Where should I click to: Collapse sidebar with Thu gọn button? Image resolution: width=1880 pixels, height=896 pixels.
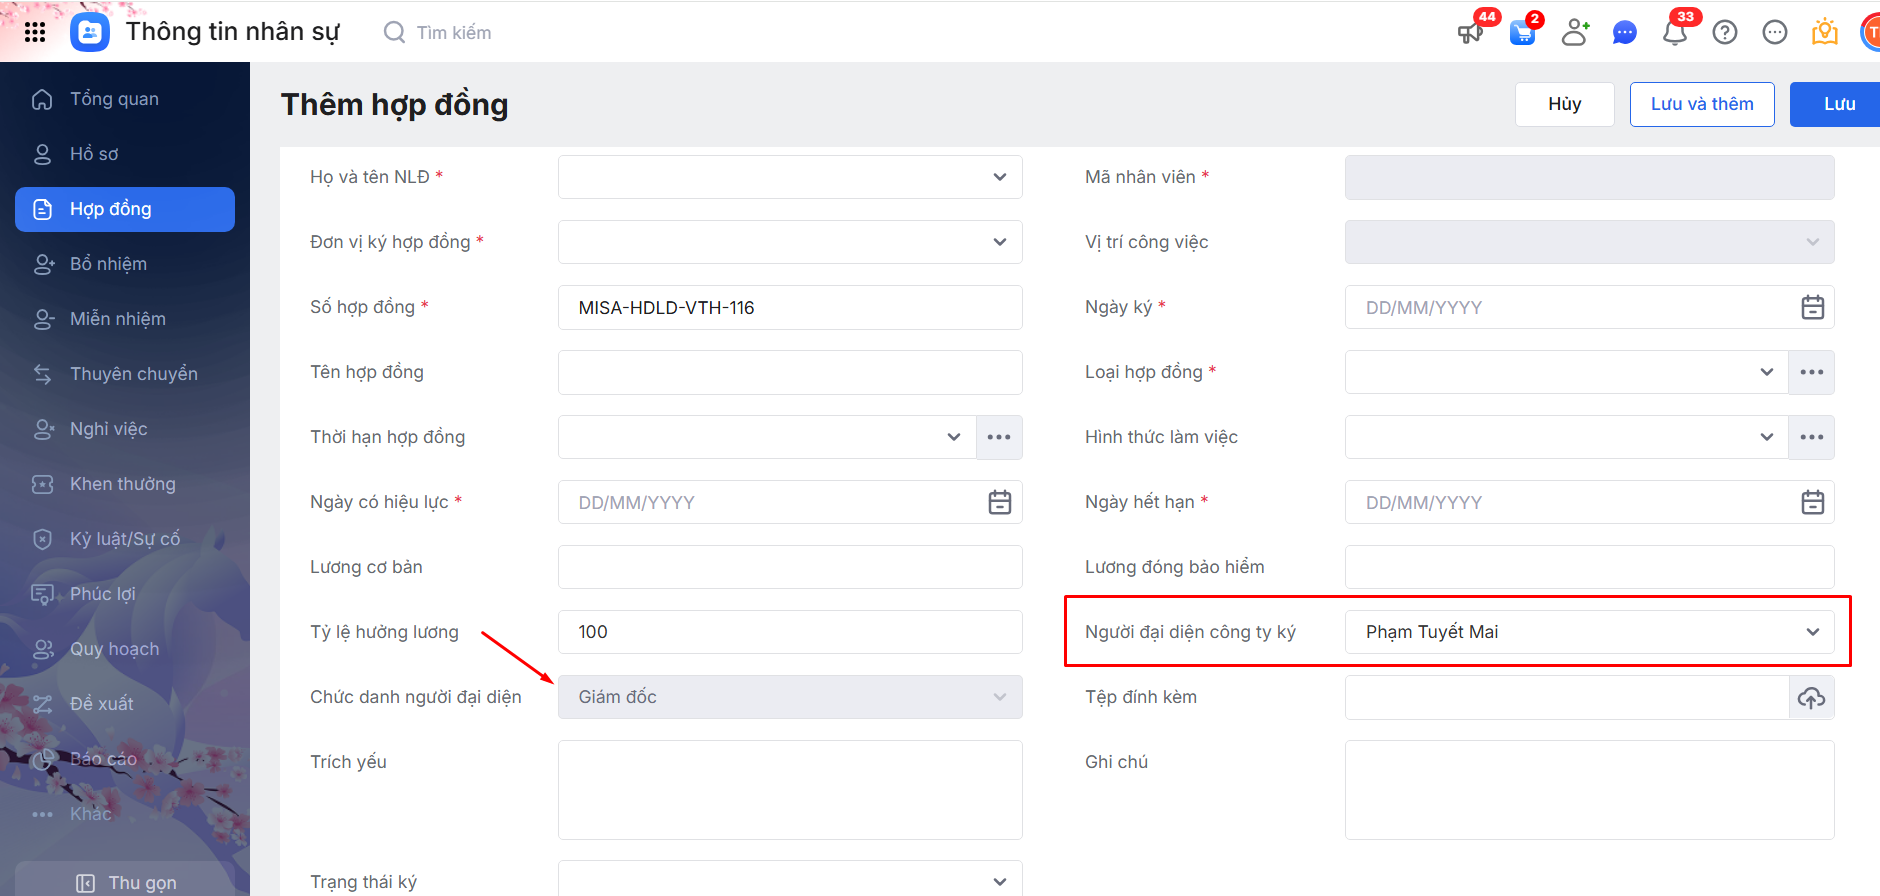pyautogui.click(x=127, y=882)
